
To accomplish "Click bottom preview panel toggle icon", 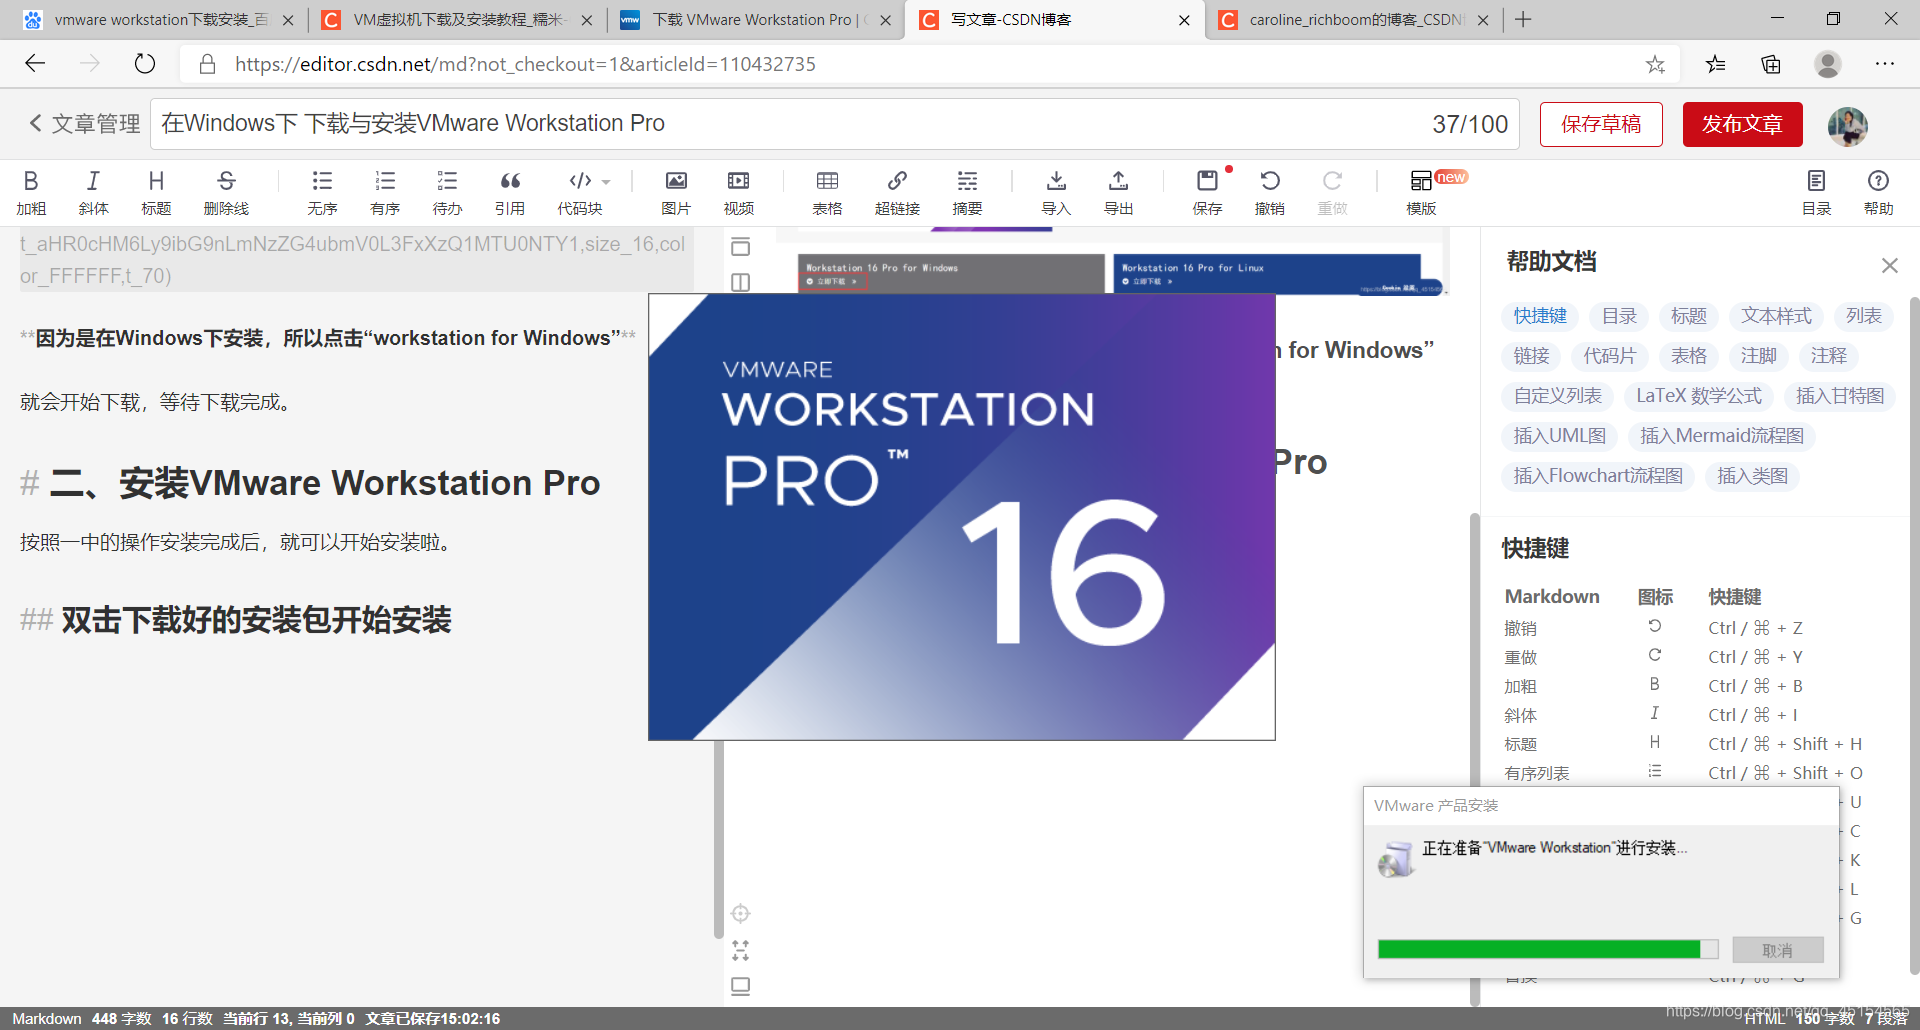I will pos(740,986).
